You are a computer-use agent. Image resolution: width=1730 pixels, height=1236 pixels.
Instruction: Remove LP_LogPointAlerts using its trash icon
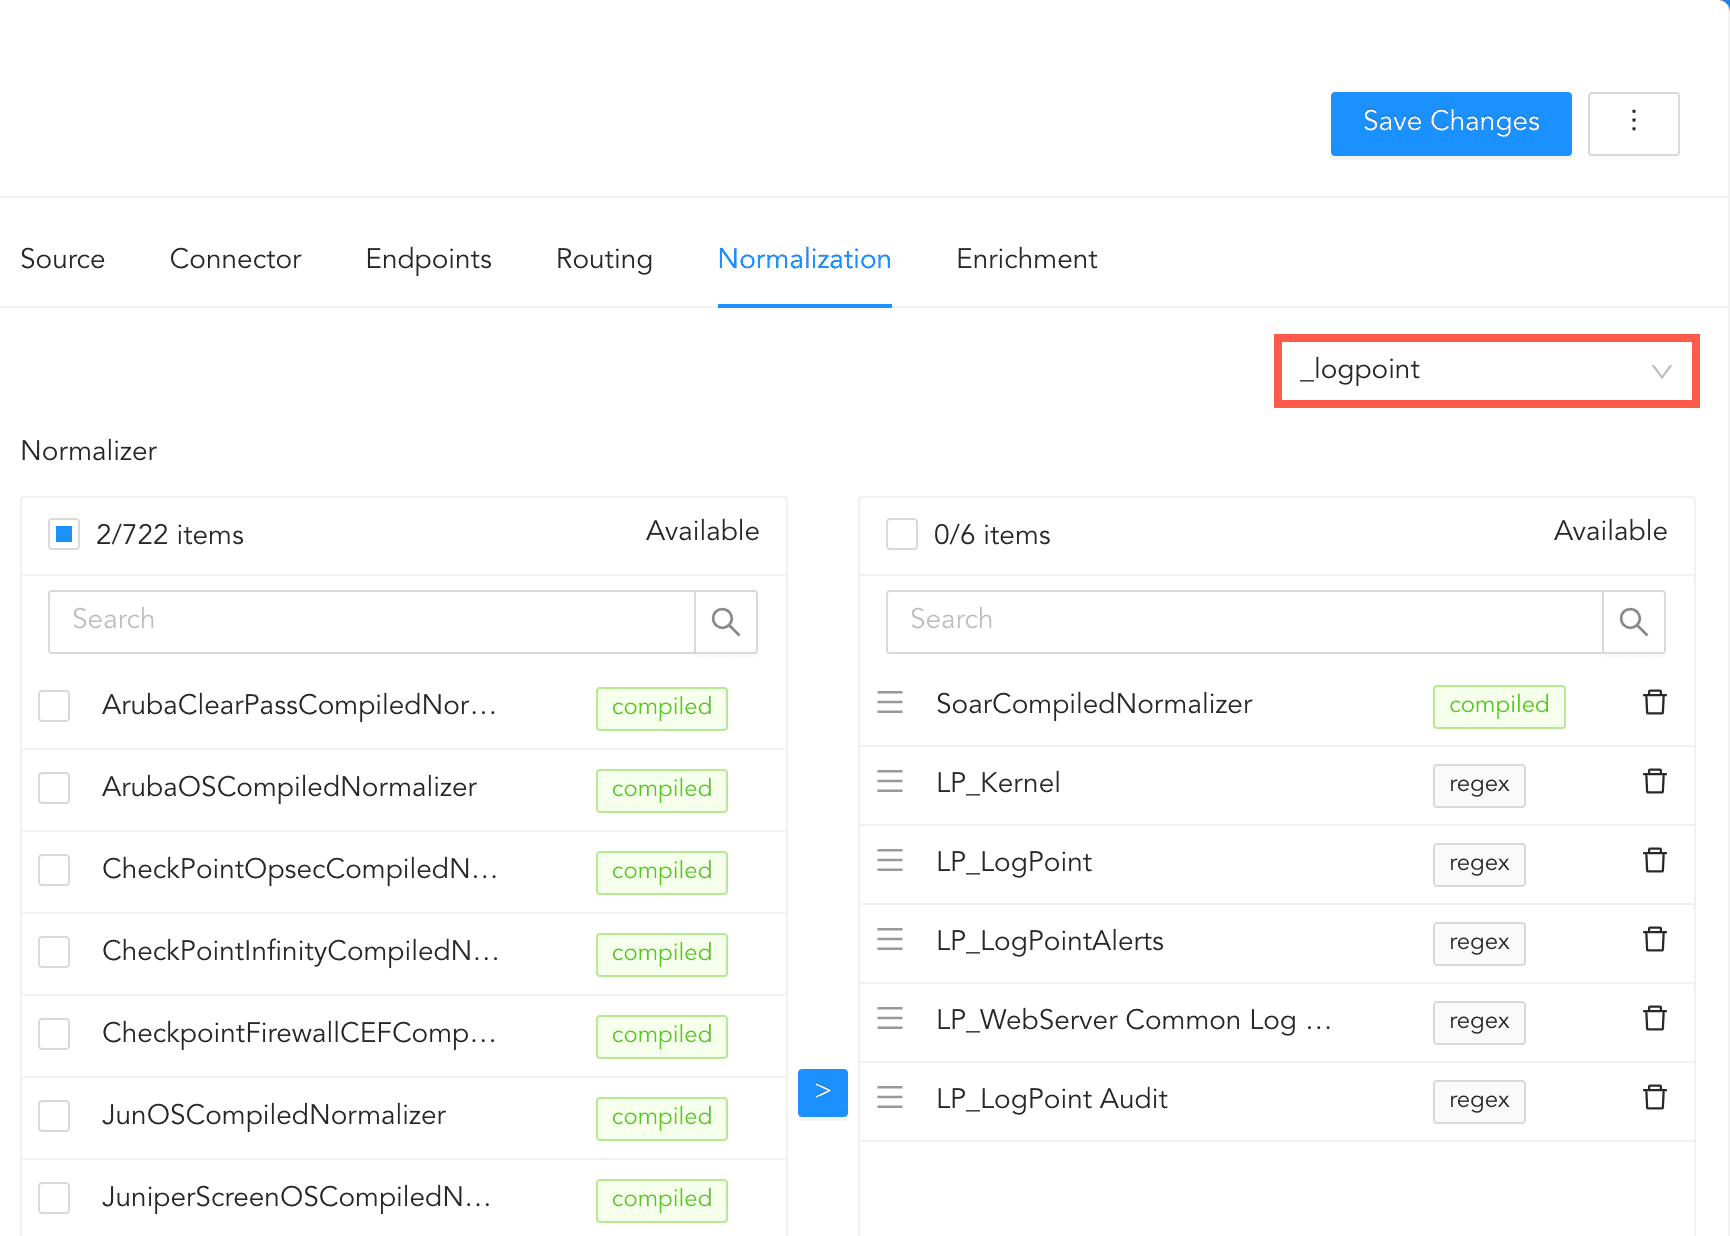tap(1655, 940)
